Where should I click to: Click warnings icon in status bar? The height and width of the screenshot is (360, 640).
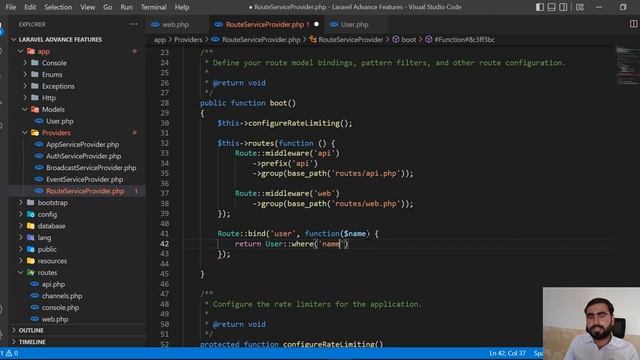tap(9, 353)
